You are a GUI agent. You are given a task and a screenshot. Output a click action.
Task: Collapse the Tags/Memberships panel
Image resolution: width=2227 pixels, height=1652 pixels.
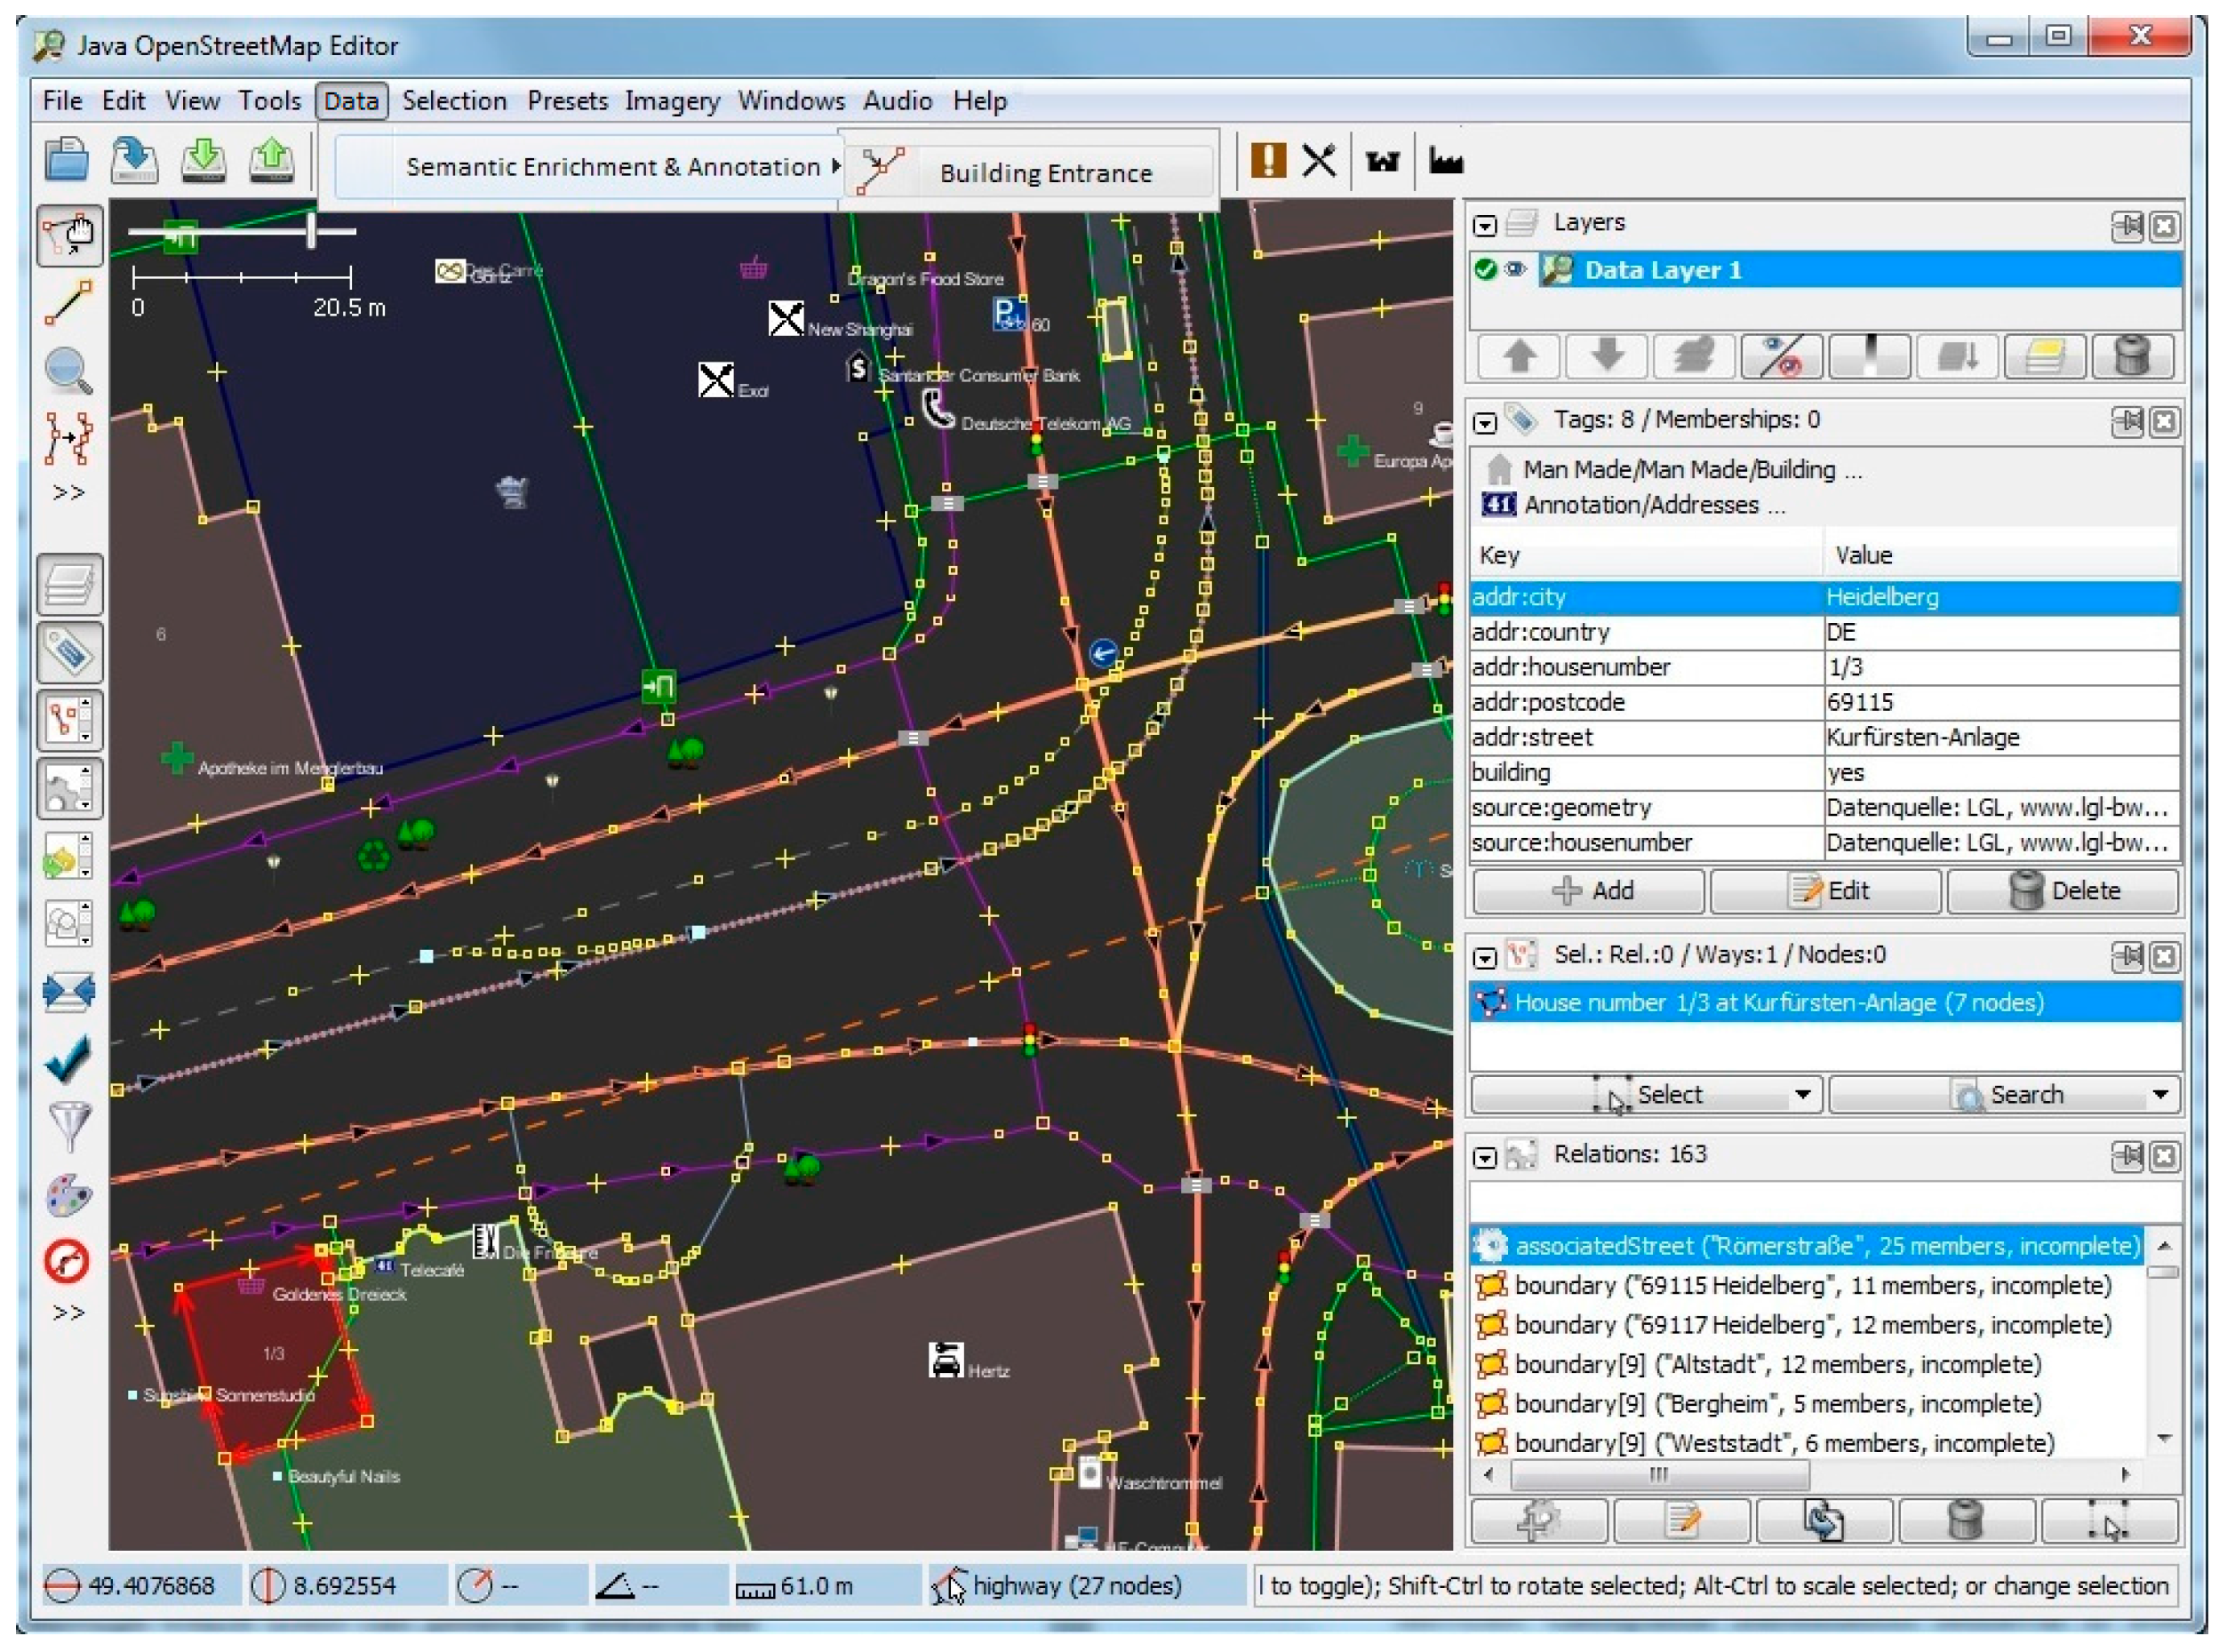pos(1485,423)
